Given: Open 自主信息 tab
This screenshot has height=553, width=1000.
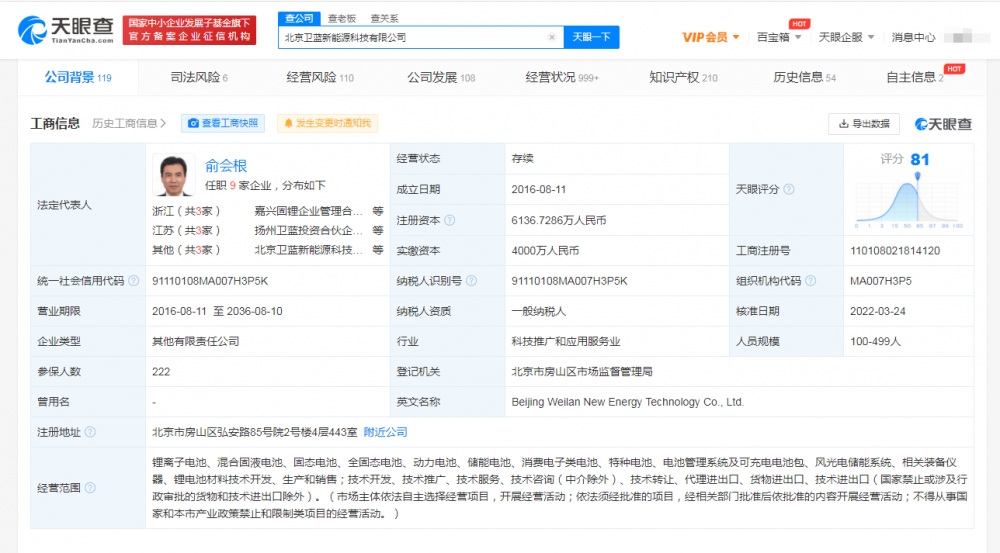Looking at the screenshot, I should (915, 78).
